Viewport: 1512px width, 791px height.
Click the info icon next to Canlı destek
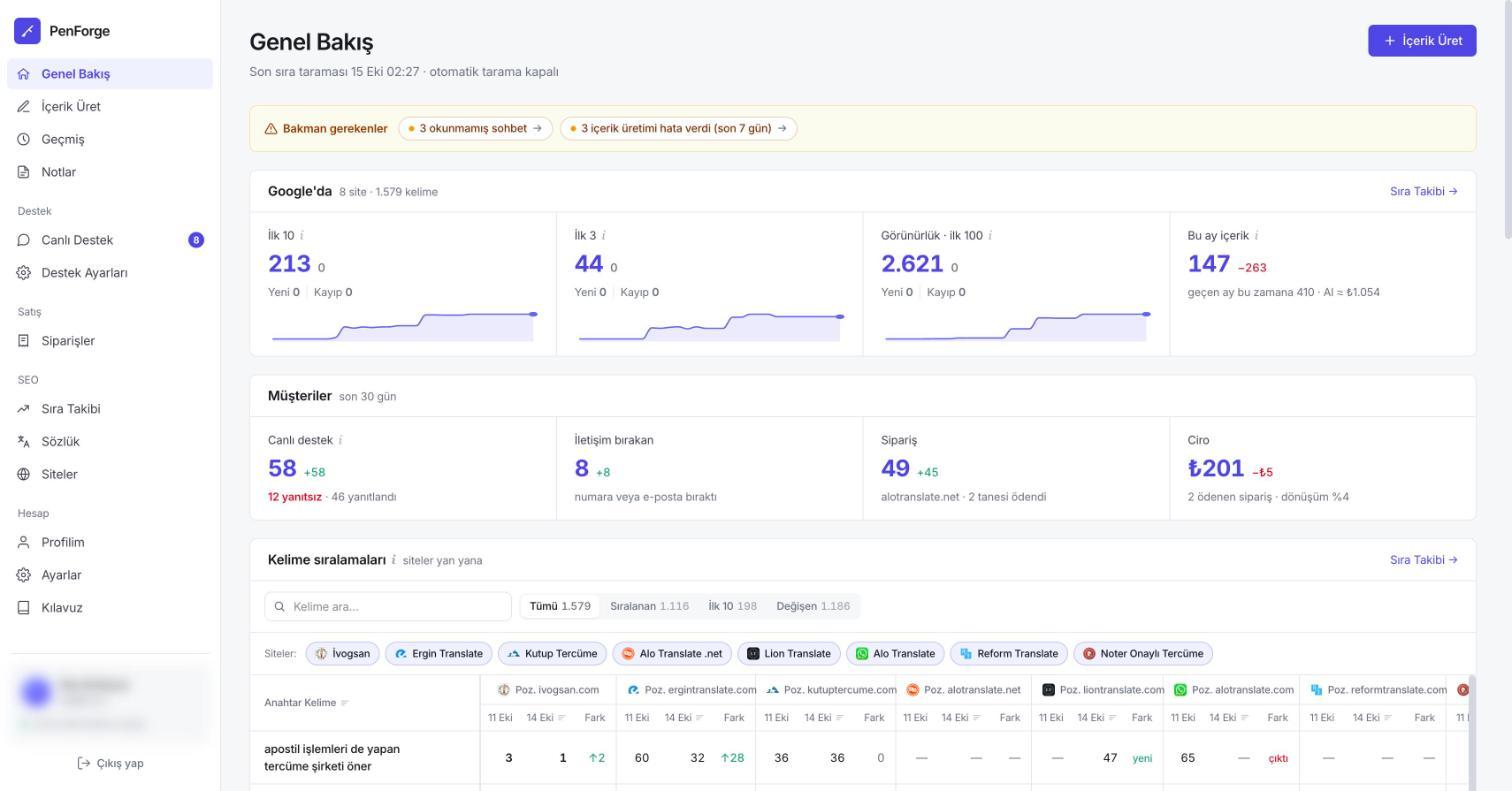click(340, 440)
